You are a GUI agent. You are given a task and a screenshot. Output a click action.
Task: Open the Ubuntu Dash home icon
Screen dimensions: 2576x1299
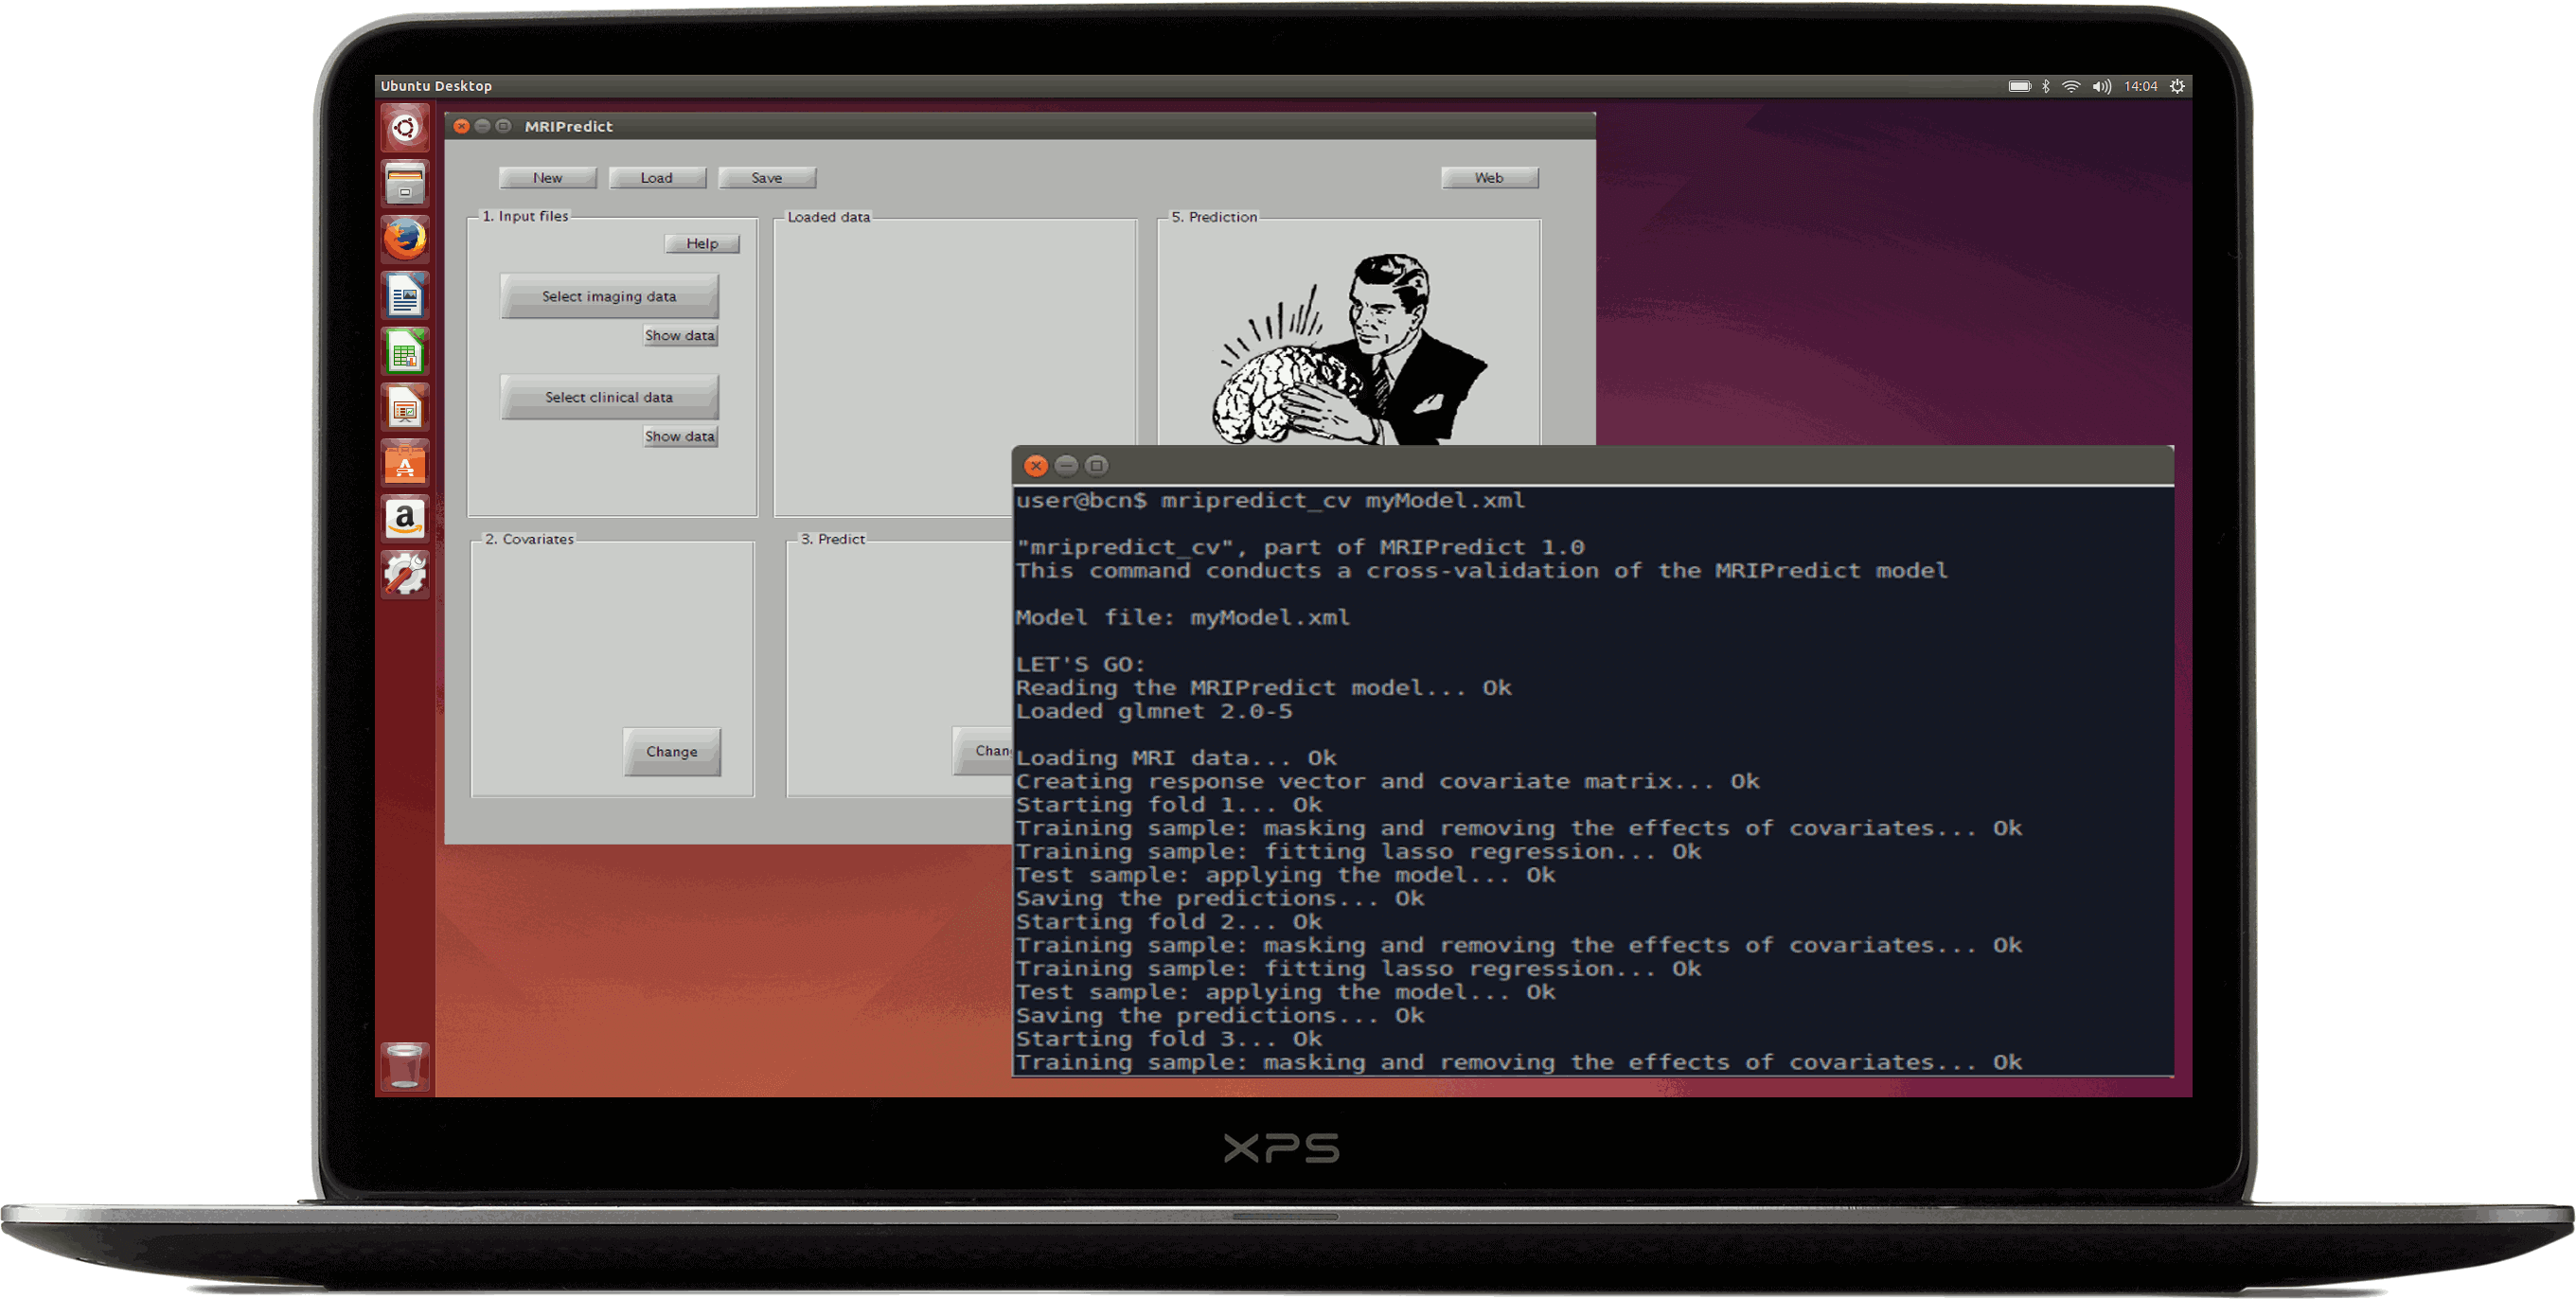pos(405,128)
